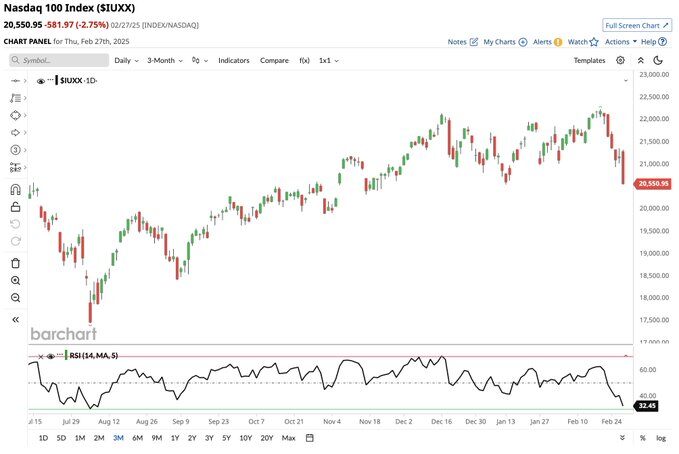The image size is (679, 454).
Task: Remove the RSI indicator
Action: tap(41, 357)
